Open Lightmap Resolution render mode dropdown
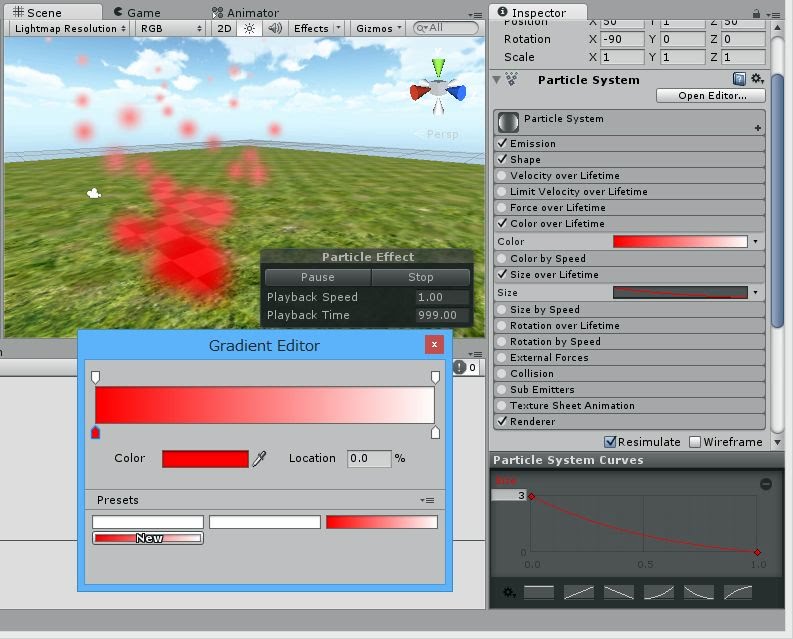The width and height of the screenshot is (793, 639). (70, 28)
